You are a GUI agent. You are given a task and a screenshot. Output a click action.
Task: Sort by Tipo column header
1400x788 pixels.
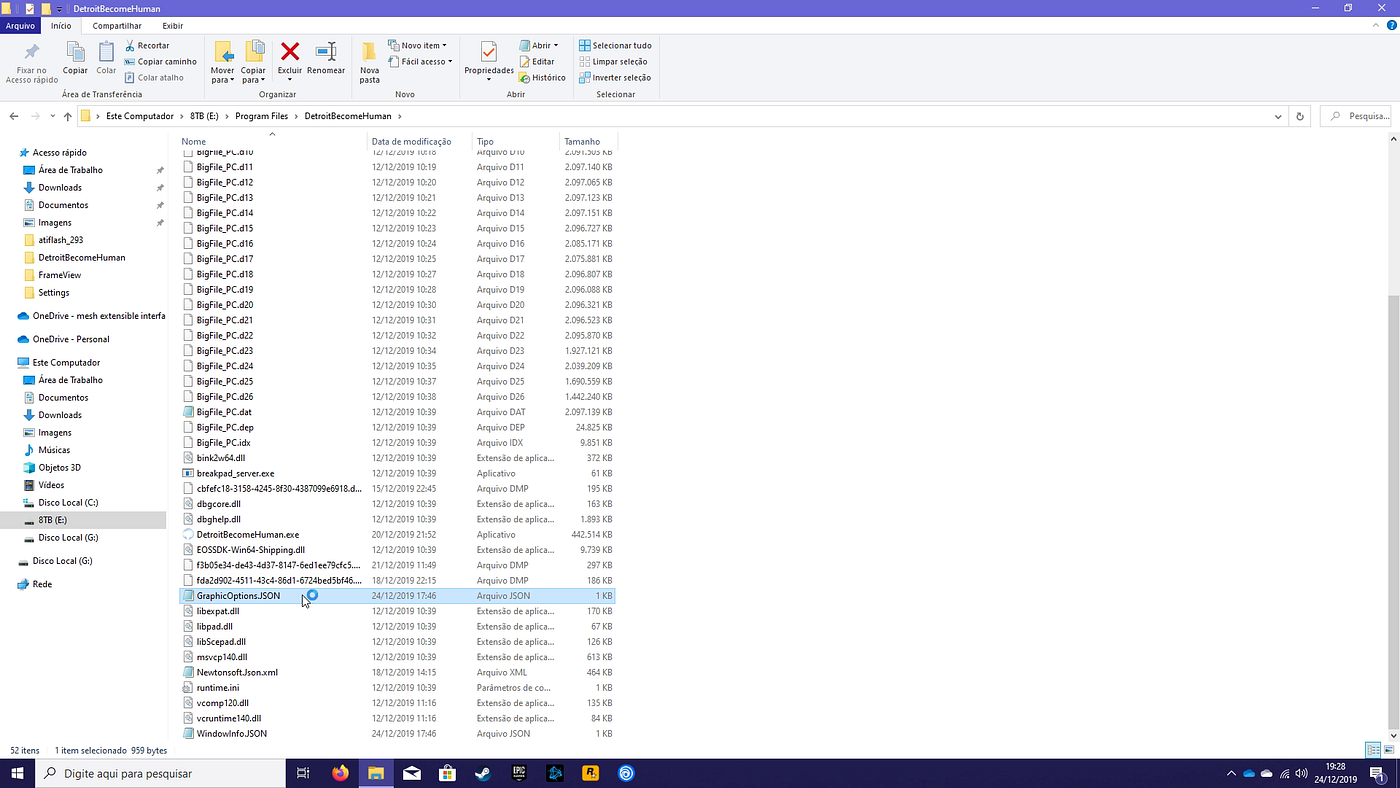(516, 141)
